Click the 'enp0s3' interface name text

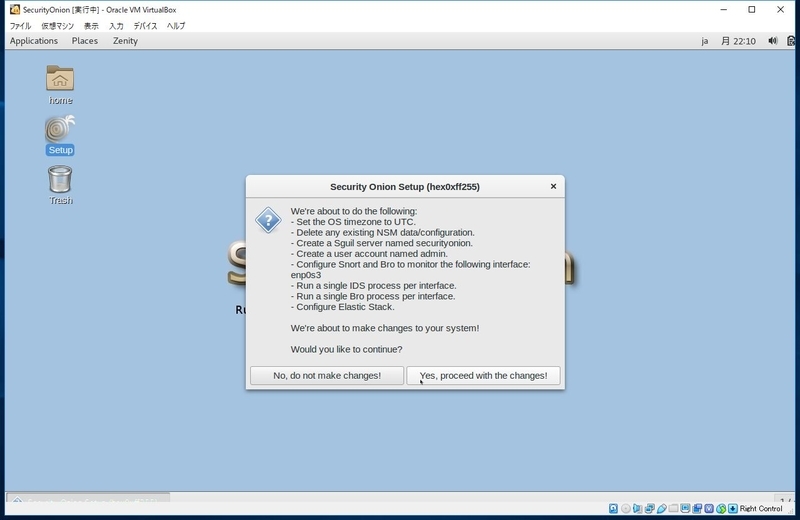[x=306, y=275]
